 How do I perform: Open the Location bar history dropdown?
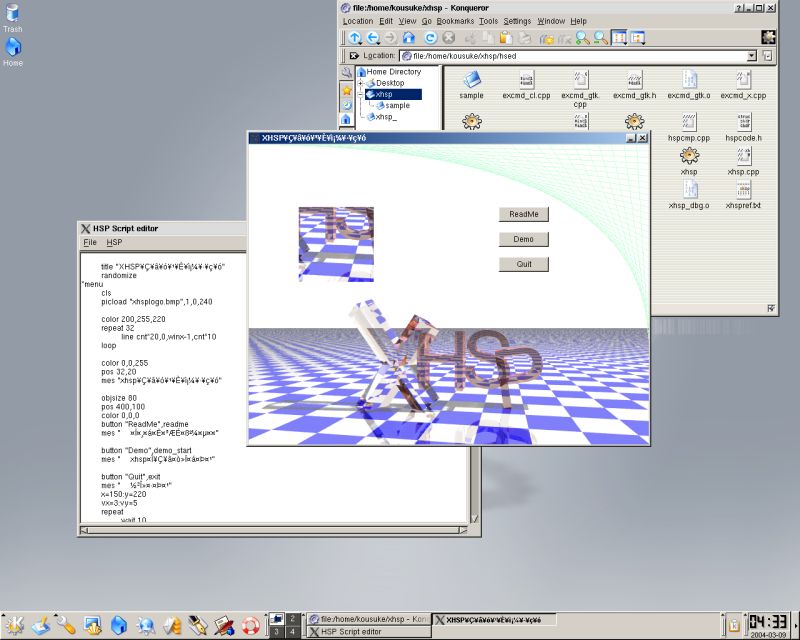[751, 56]
